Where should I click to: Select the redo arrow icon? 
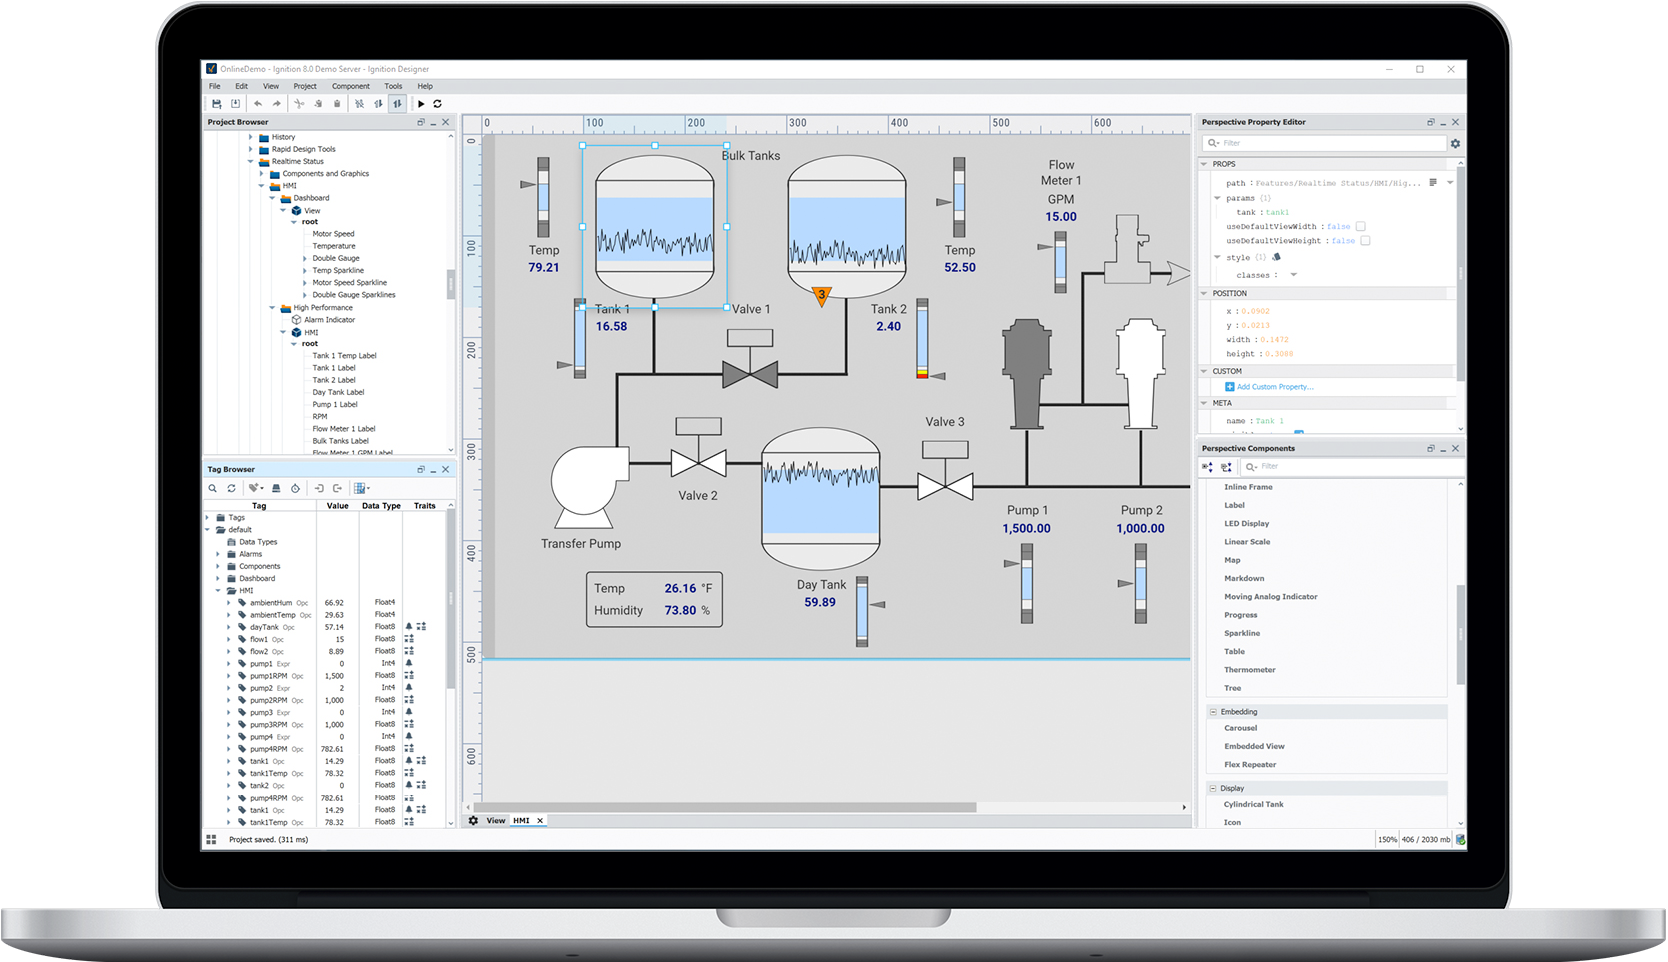click(x=276, y=103)
